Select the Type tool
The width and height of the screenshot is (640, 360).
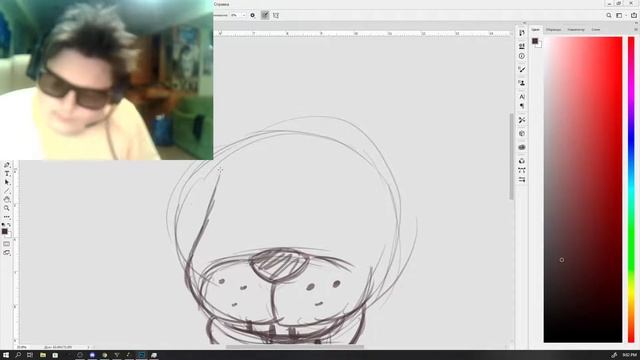coord(7,174)
